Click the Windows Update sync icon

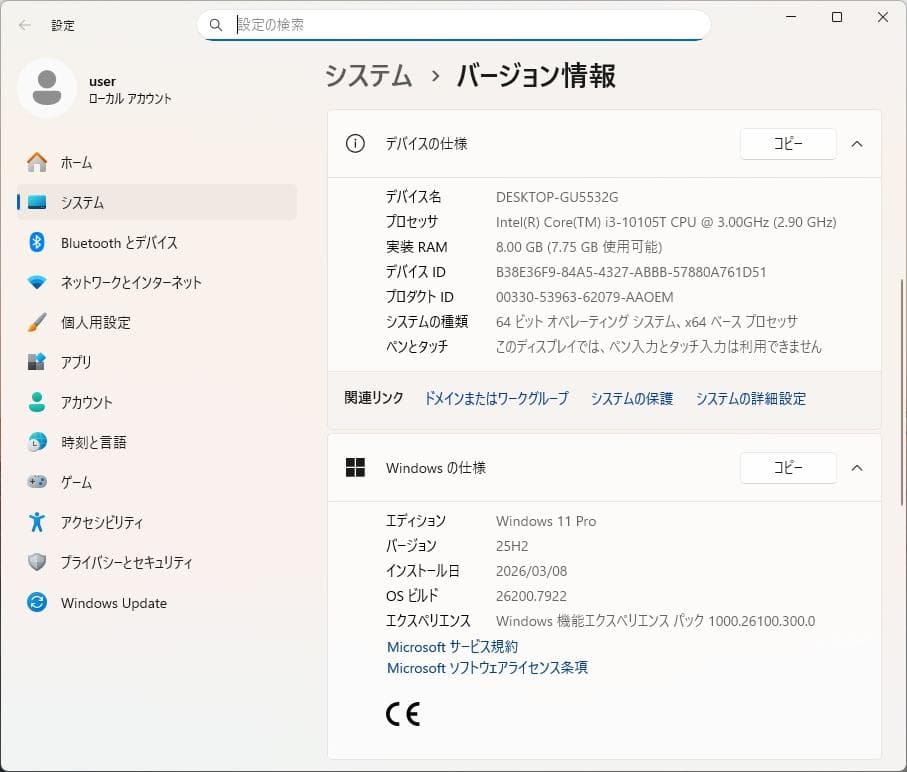point(37,603)
